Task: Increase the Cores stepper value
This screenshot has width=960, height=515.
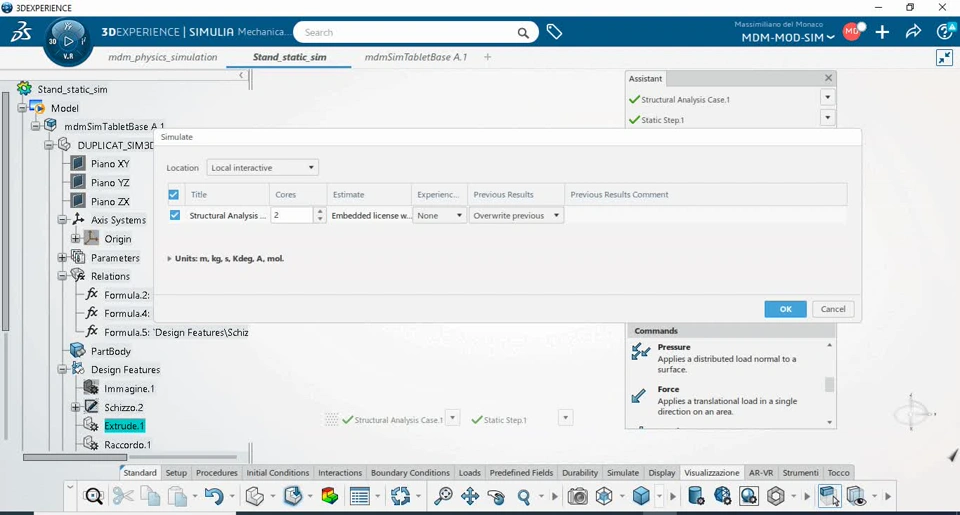Action: coord(320,211)
